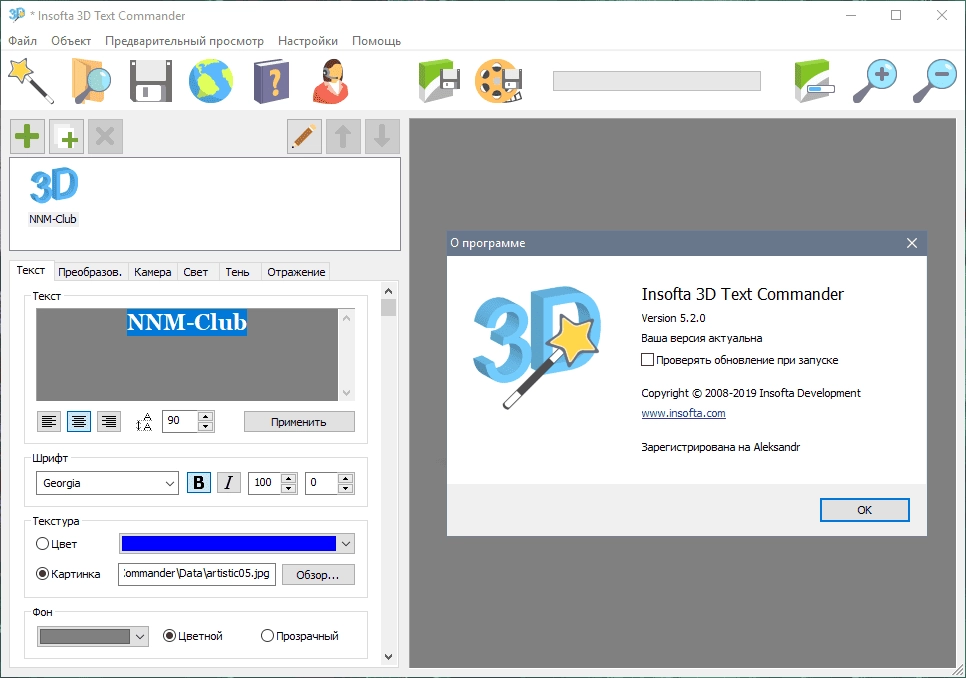The width and height of the screenshot is (966, 678).
Task: Switch to the Преобразов. tab
Action: pyautogui.click(x=90, y=272)
